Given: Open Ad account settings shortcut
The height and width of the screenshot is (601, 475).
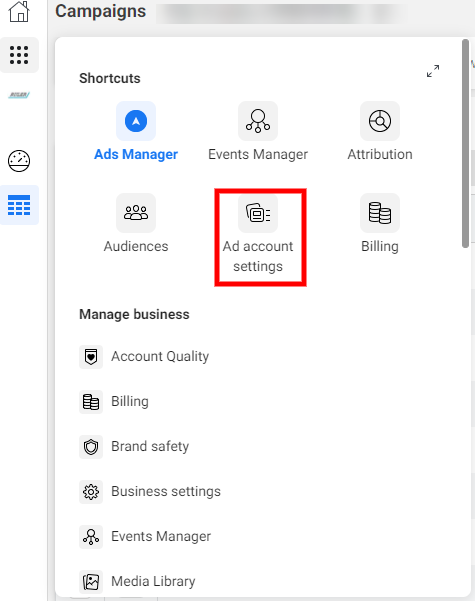Looking at the screenshot, I should pyautogui.click(x=258, y=233).
